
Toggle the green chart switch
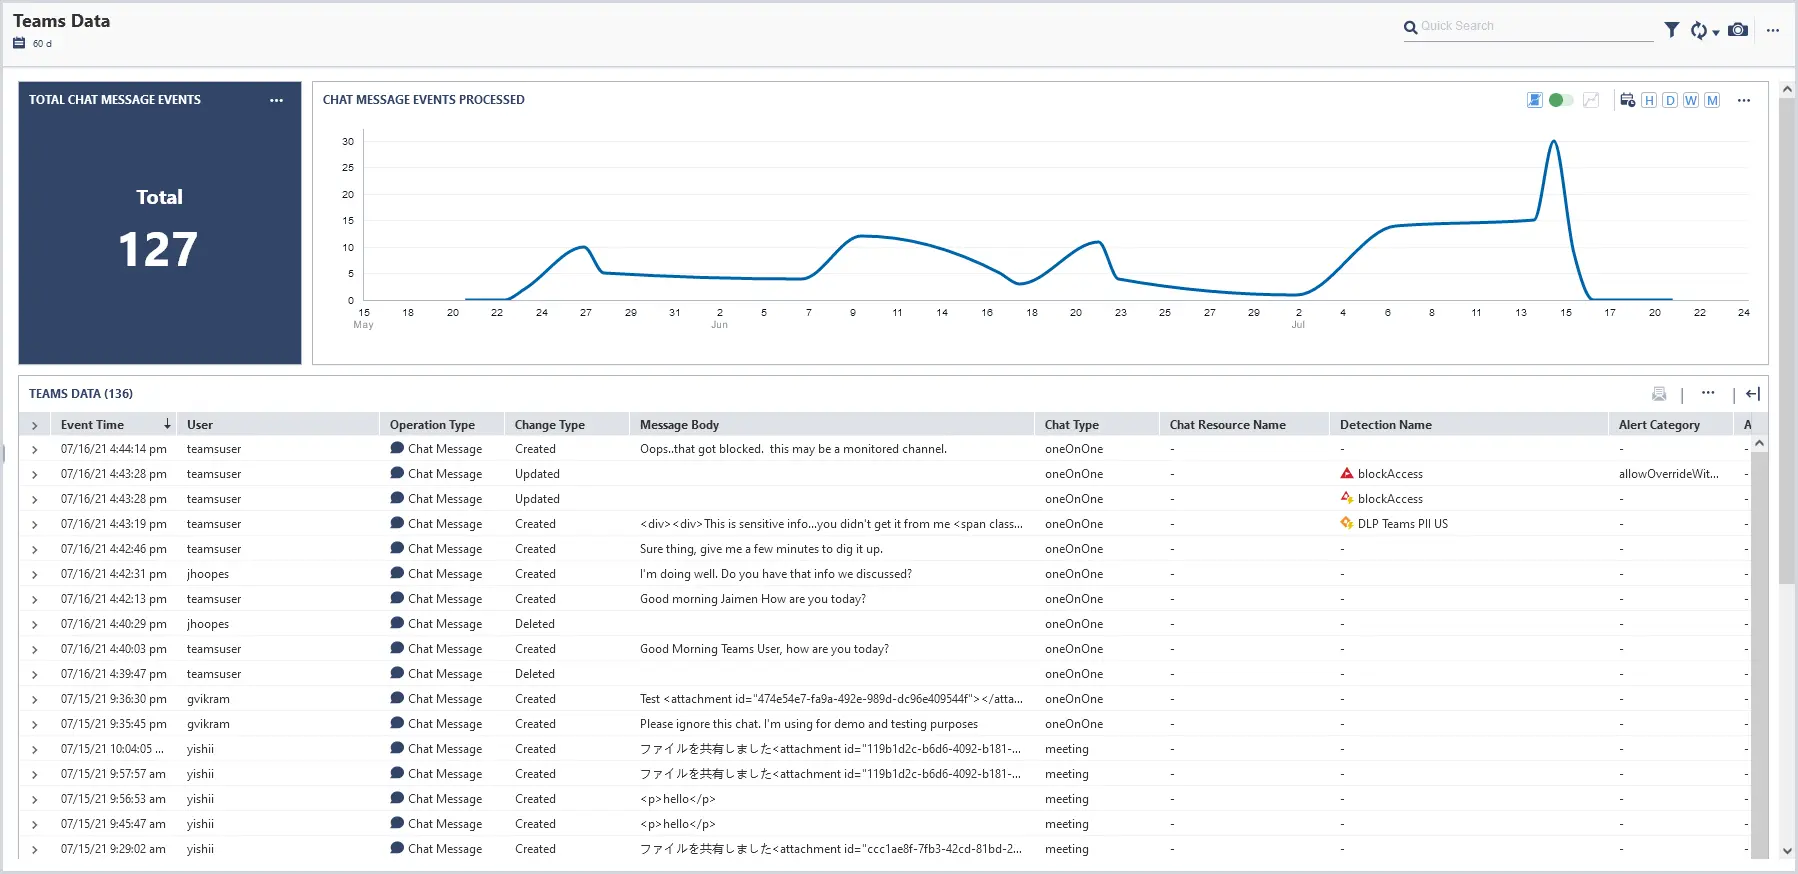(1560, 100)
